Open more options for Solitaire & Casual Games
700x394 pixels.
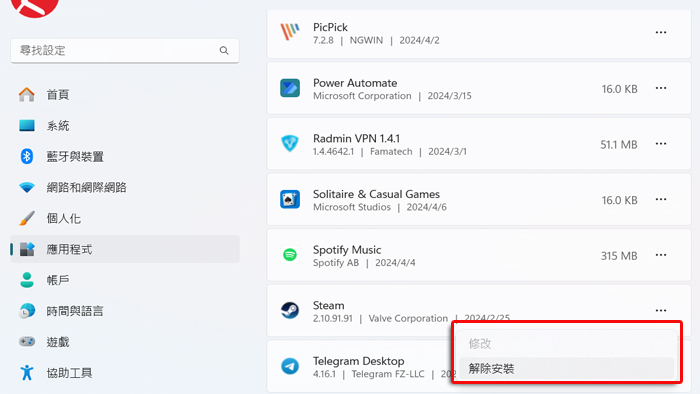click(661, 199)
